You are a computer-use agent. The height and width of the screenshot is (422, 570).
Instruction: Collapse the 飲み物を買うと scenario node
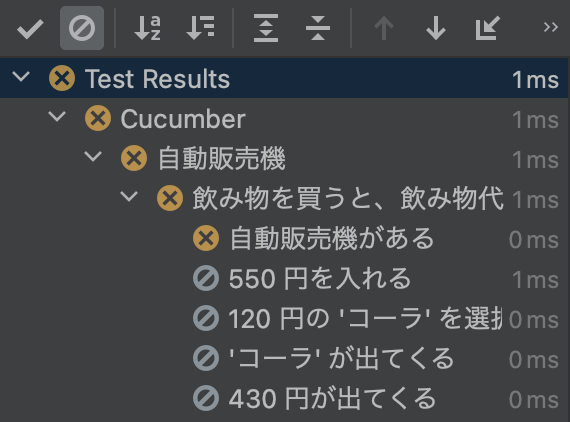click(x=129, y=197)
